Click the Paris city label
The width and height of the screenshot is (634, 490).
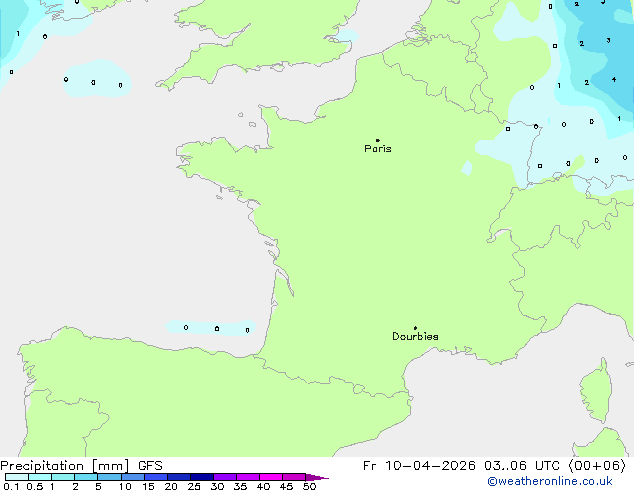[378, 149]
